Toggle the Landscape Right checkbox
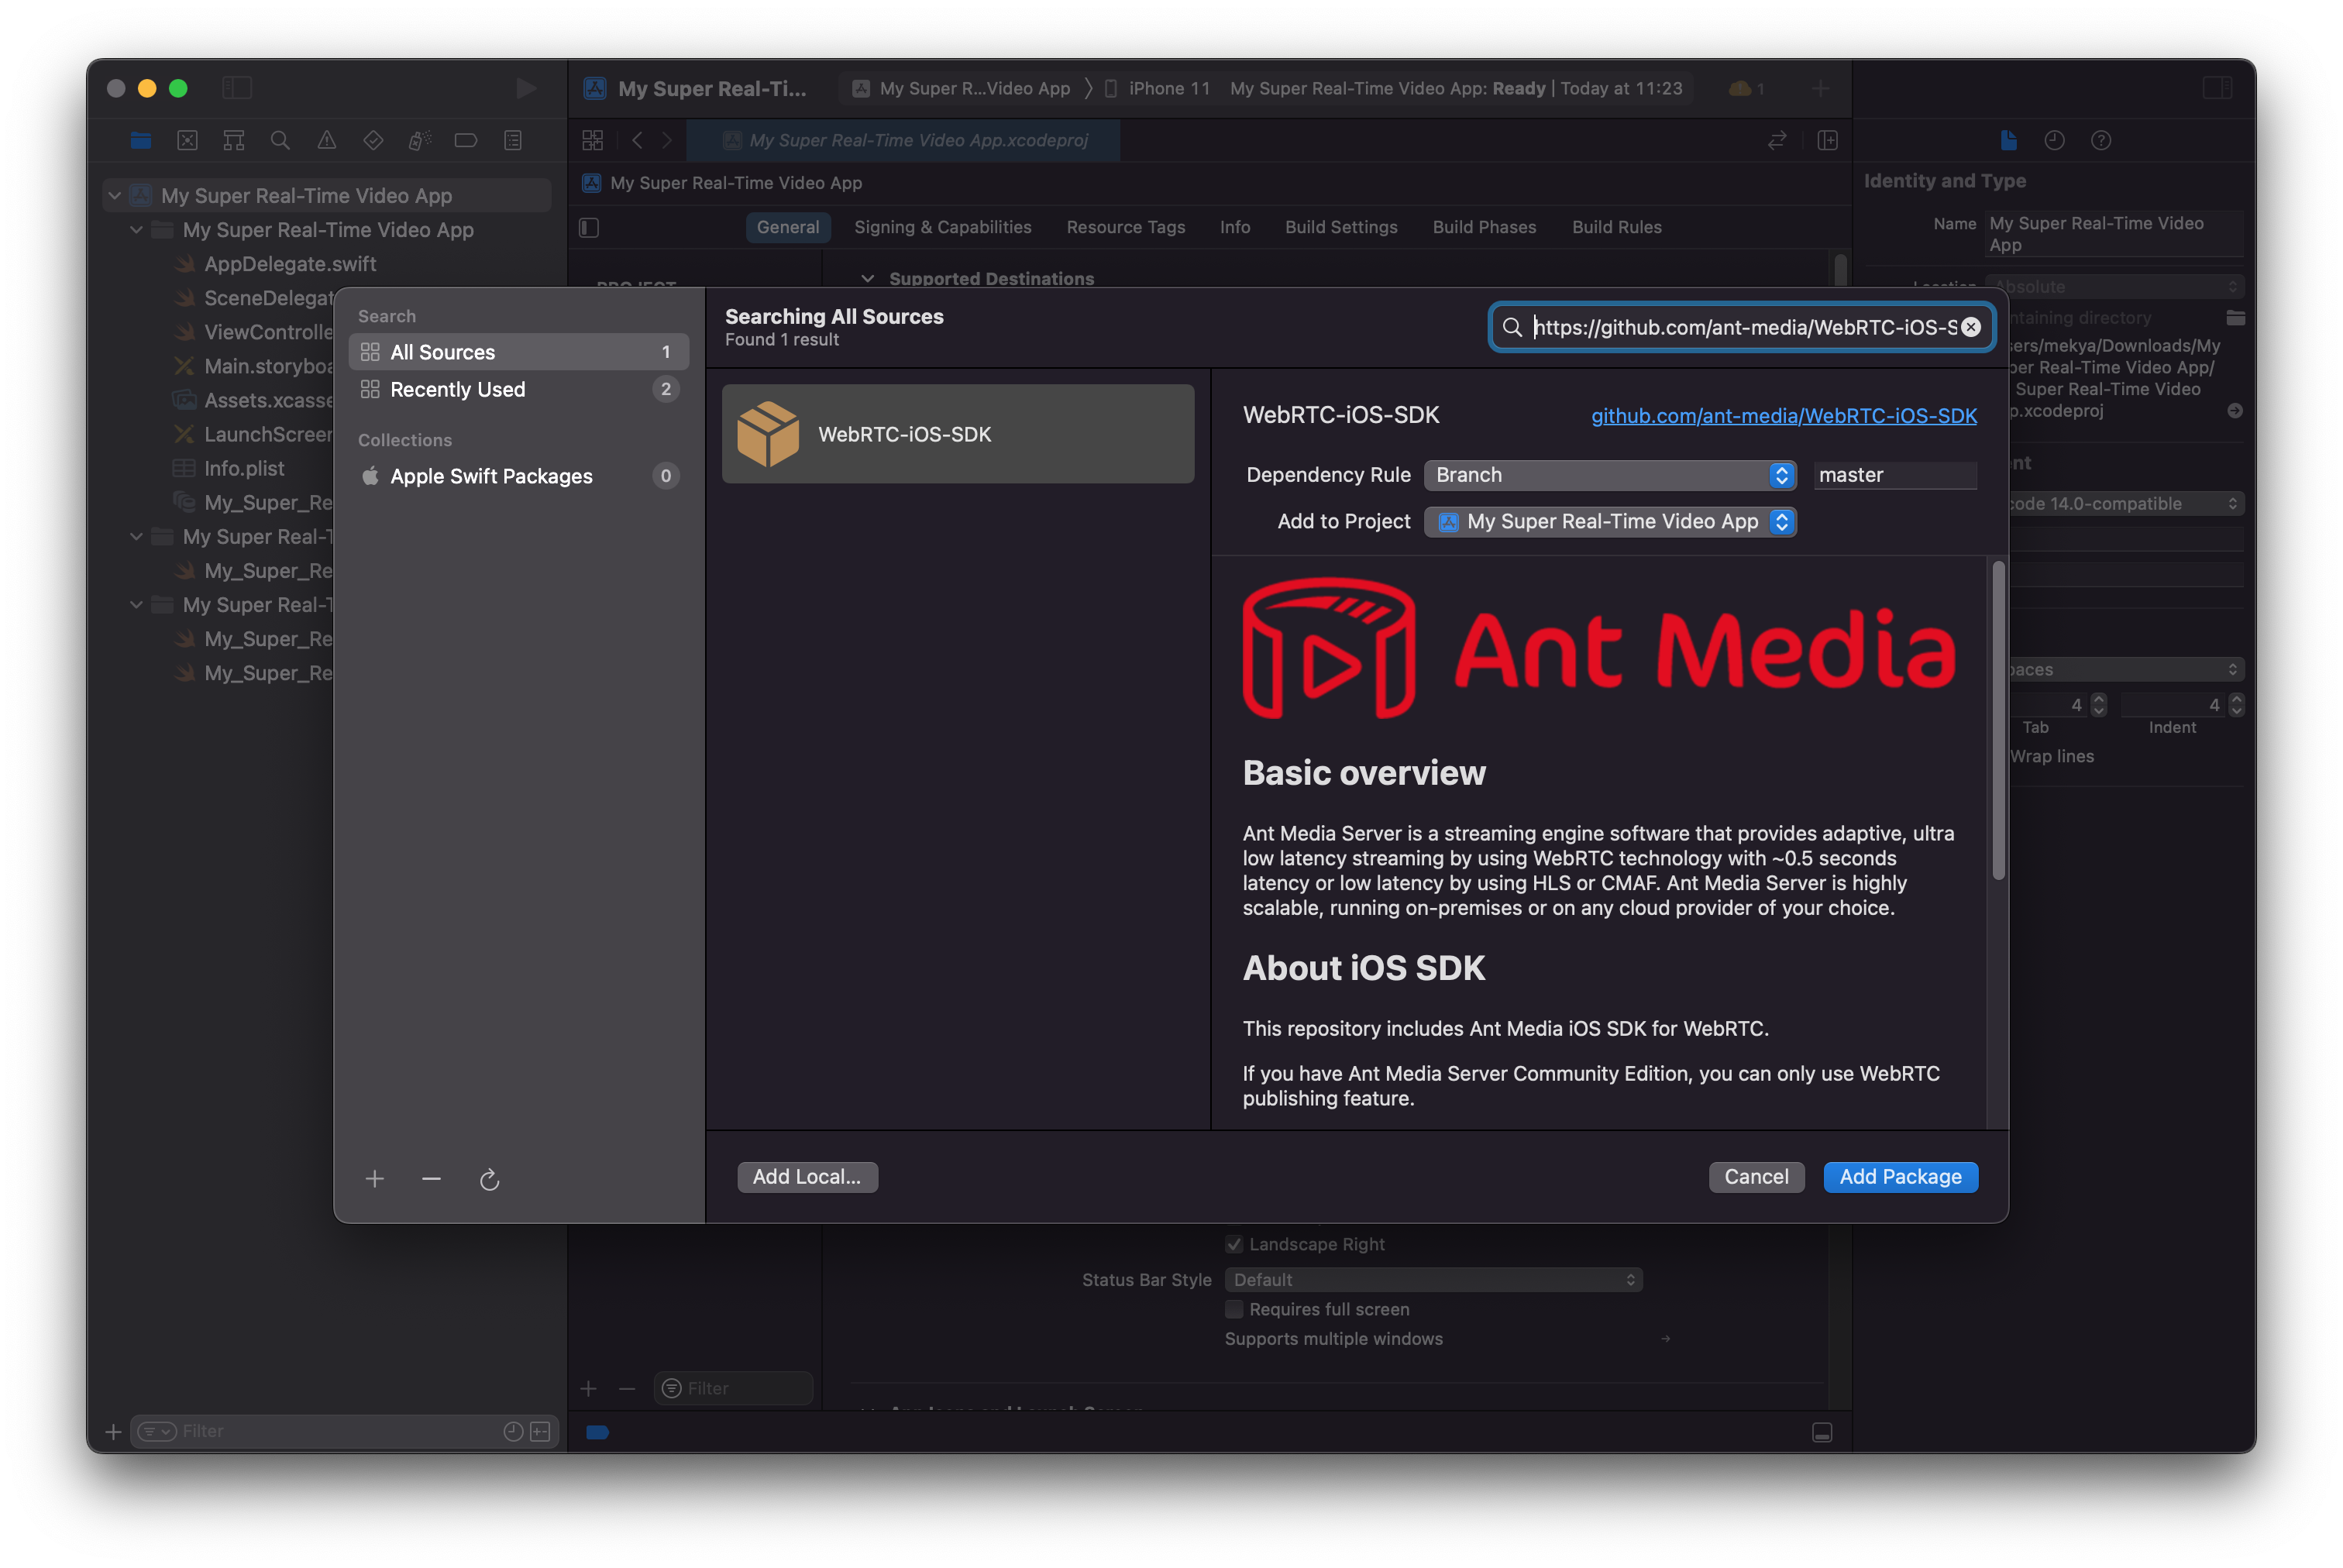 click(x=1234, y=1244)
